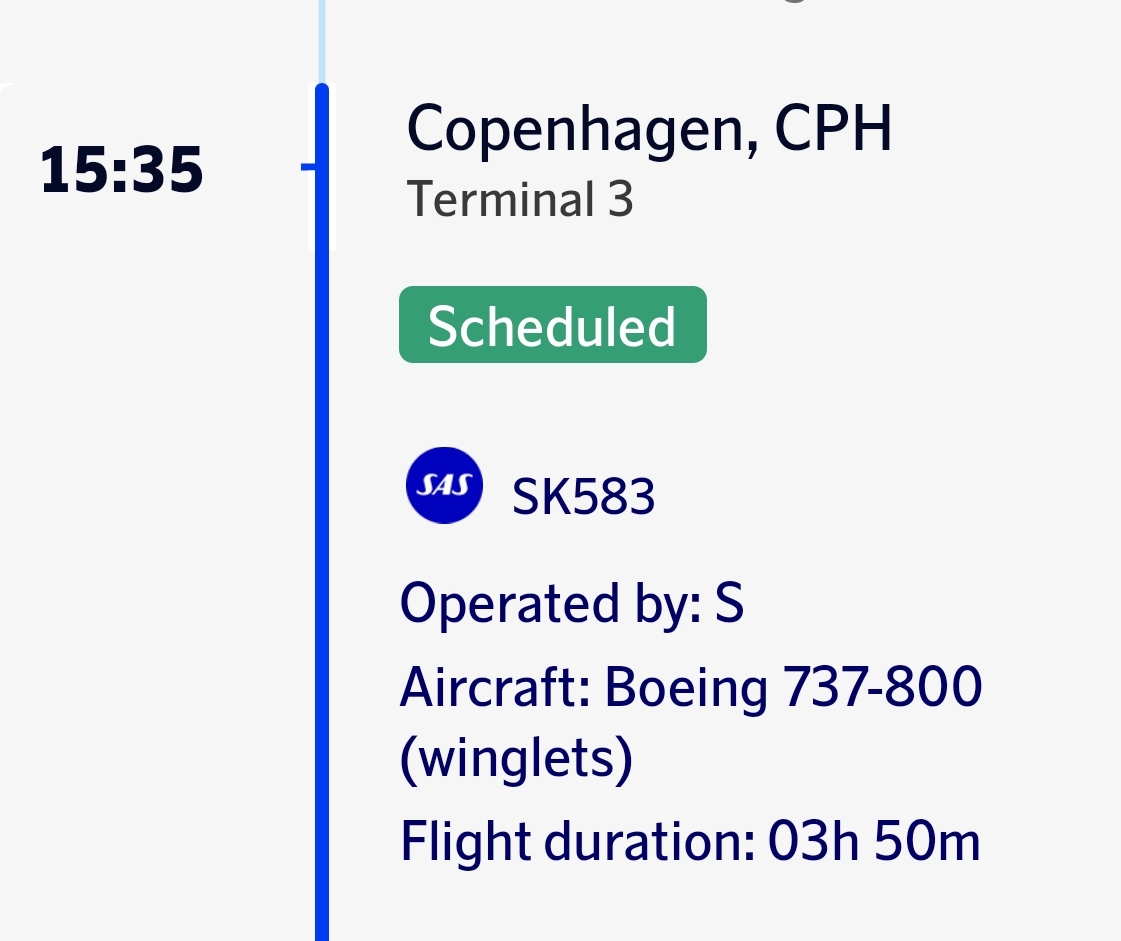Select the Terminal 3 label

pos(520,200)
